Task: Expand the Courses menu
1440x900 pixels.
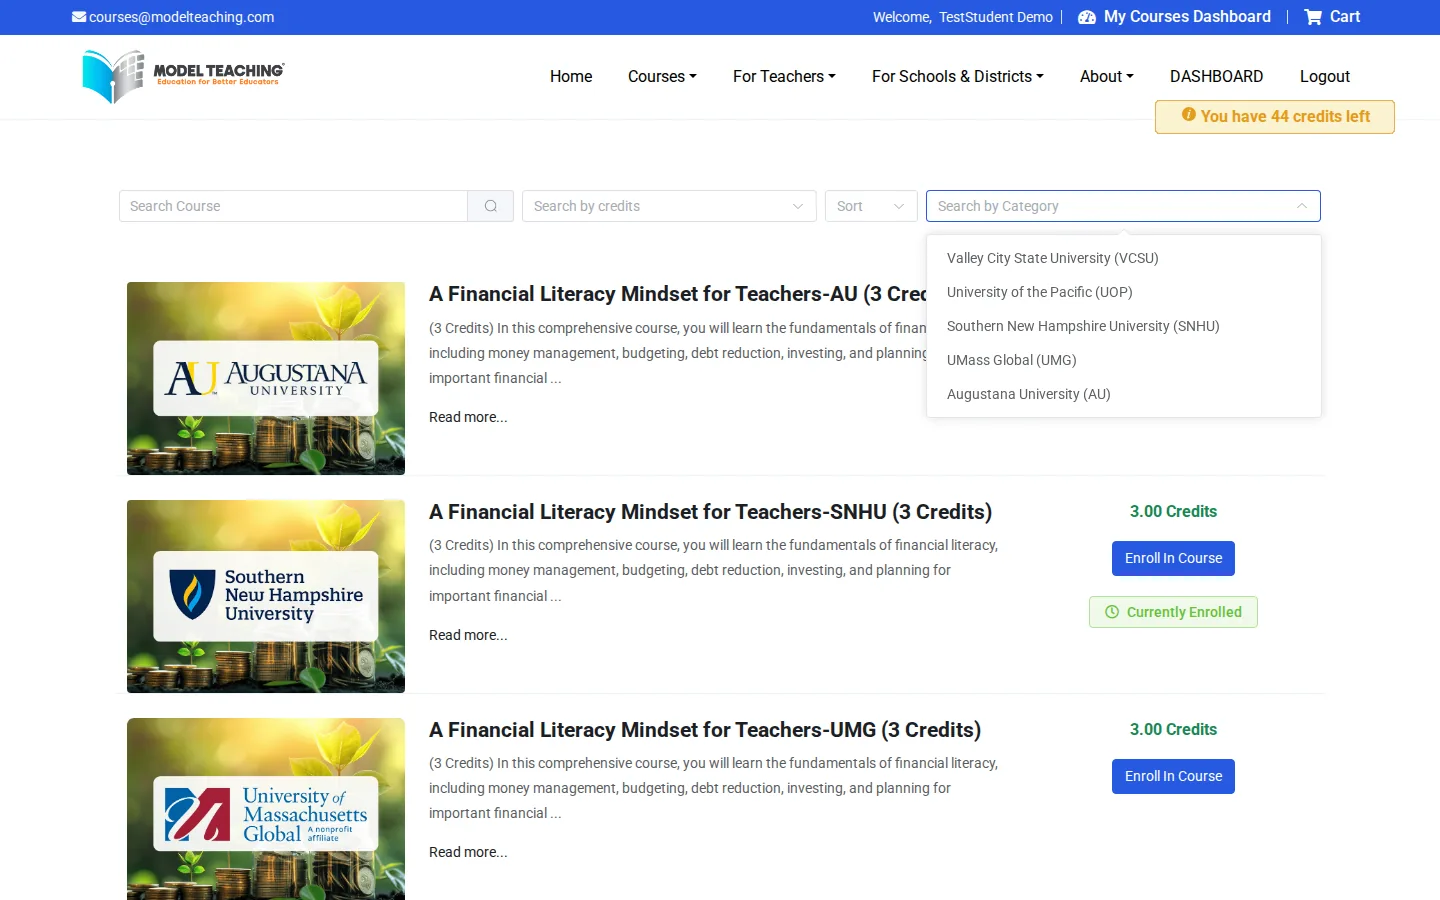Action: pos(662,77)
